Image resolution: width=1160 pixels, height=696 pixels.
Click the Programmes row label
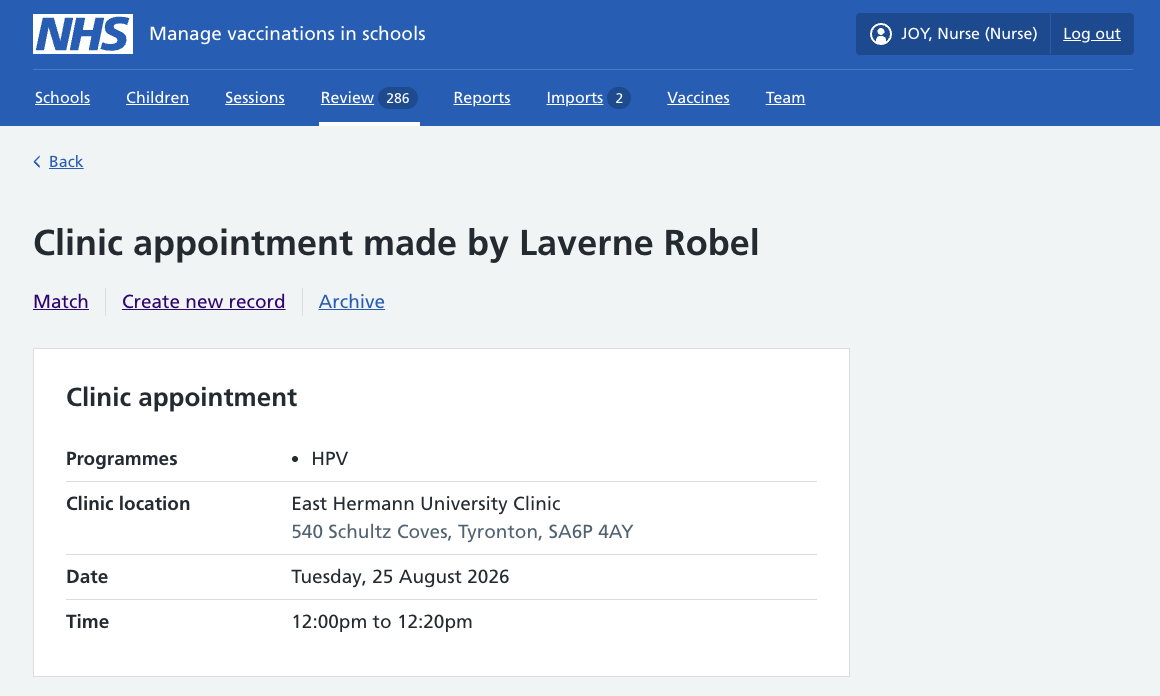[x=122, y=459]
